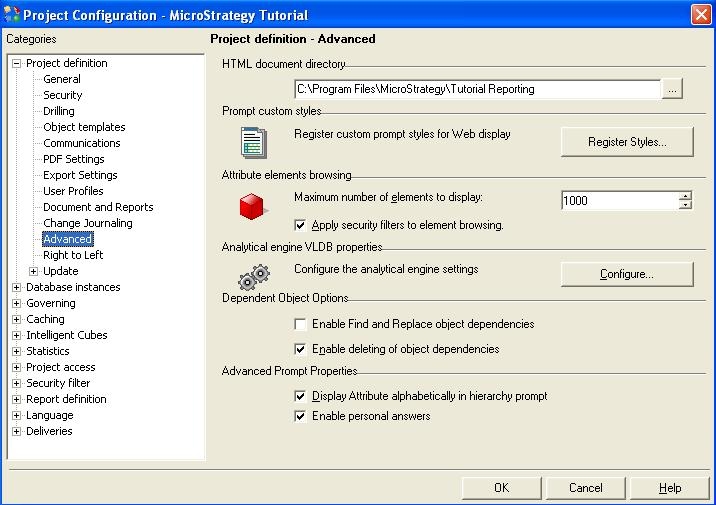Open the Change Journaling category
Image resolution: width=716 pixels, height=505 pixels.
coord(87,223)
